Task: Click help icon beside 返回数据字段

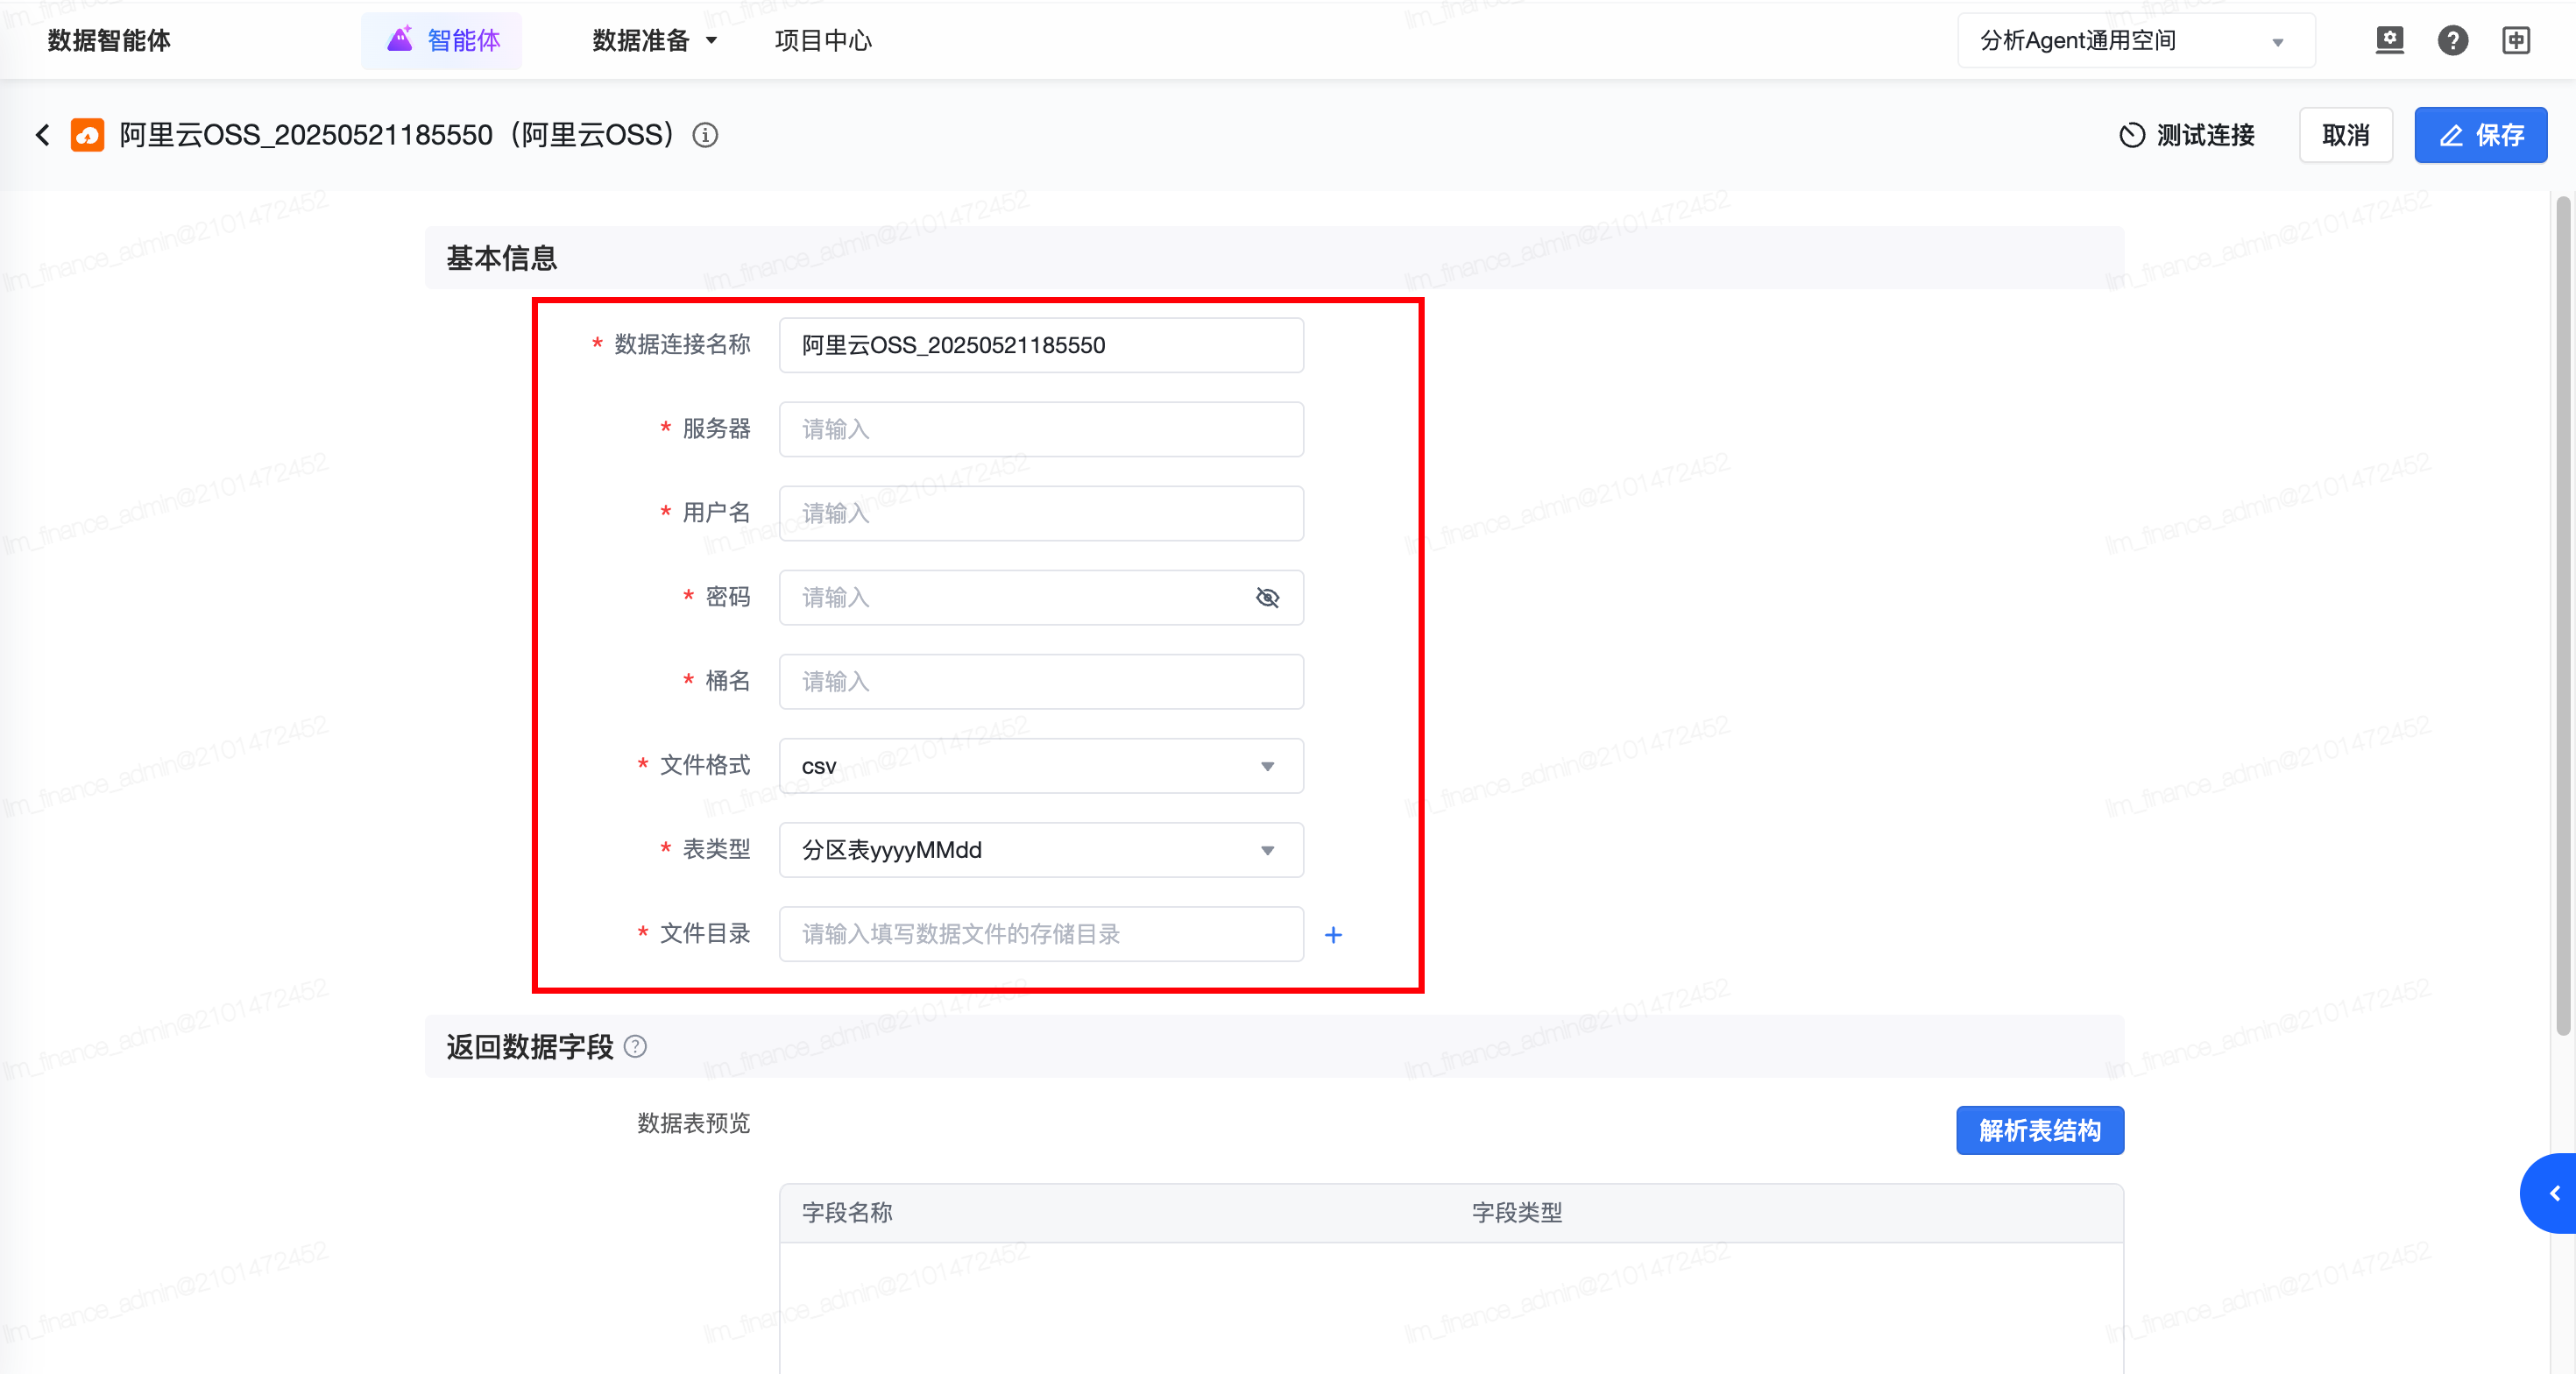Action: [635, 1046]
